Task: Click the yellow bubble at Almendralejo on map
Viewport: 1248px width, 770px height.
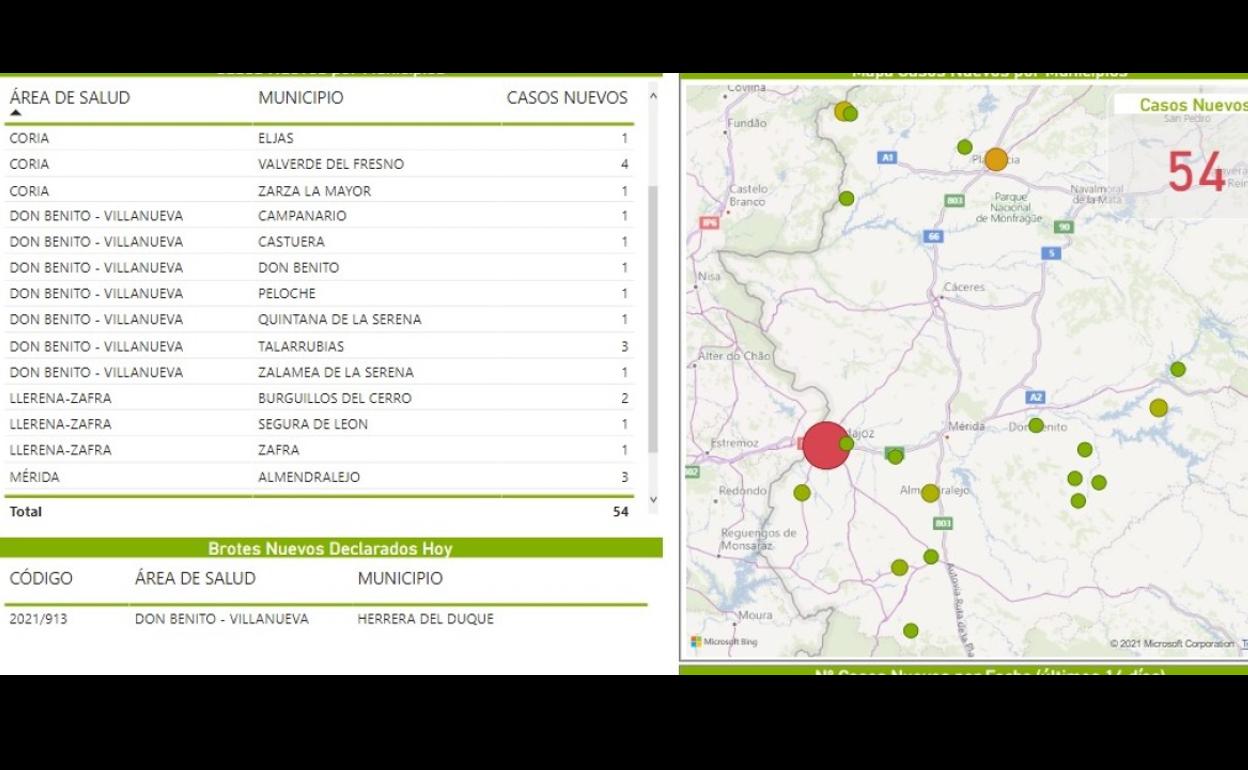Action: (930, 493)
